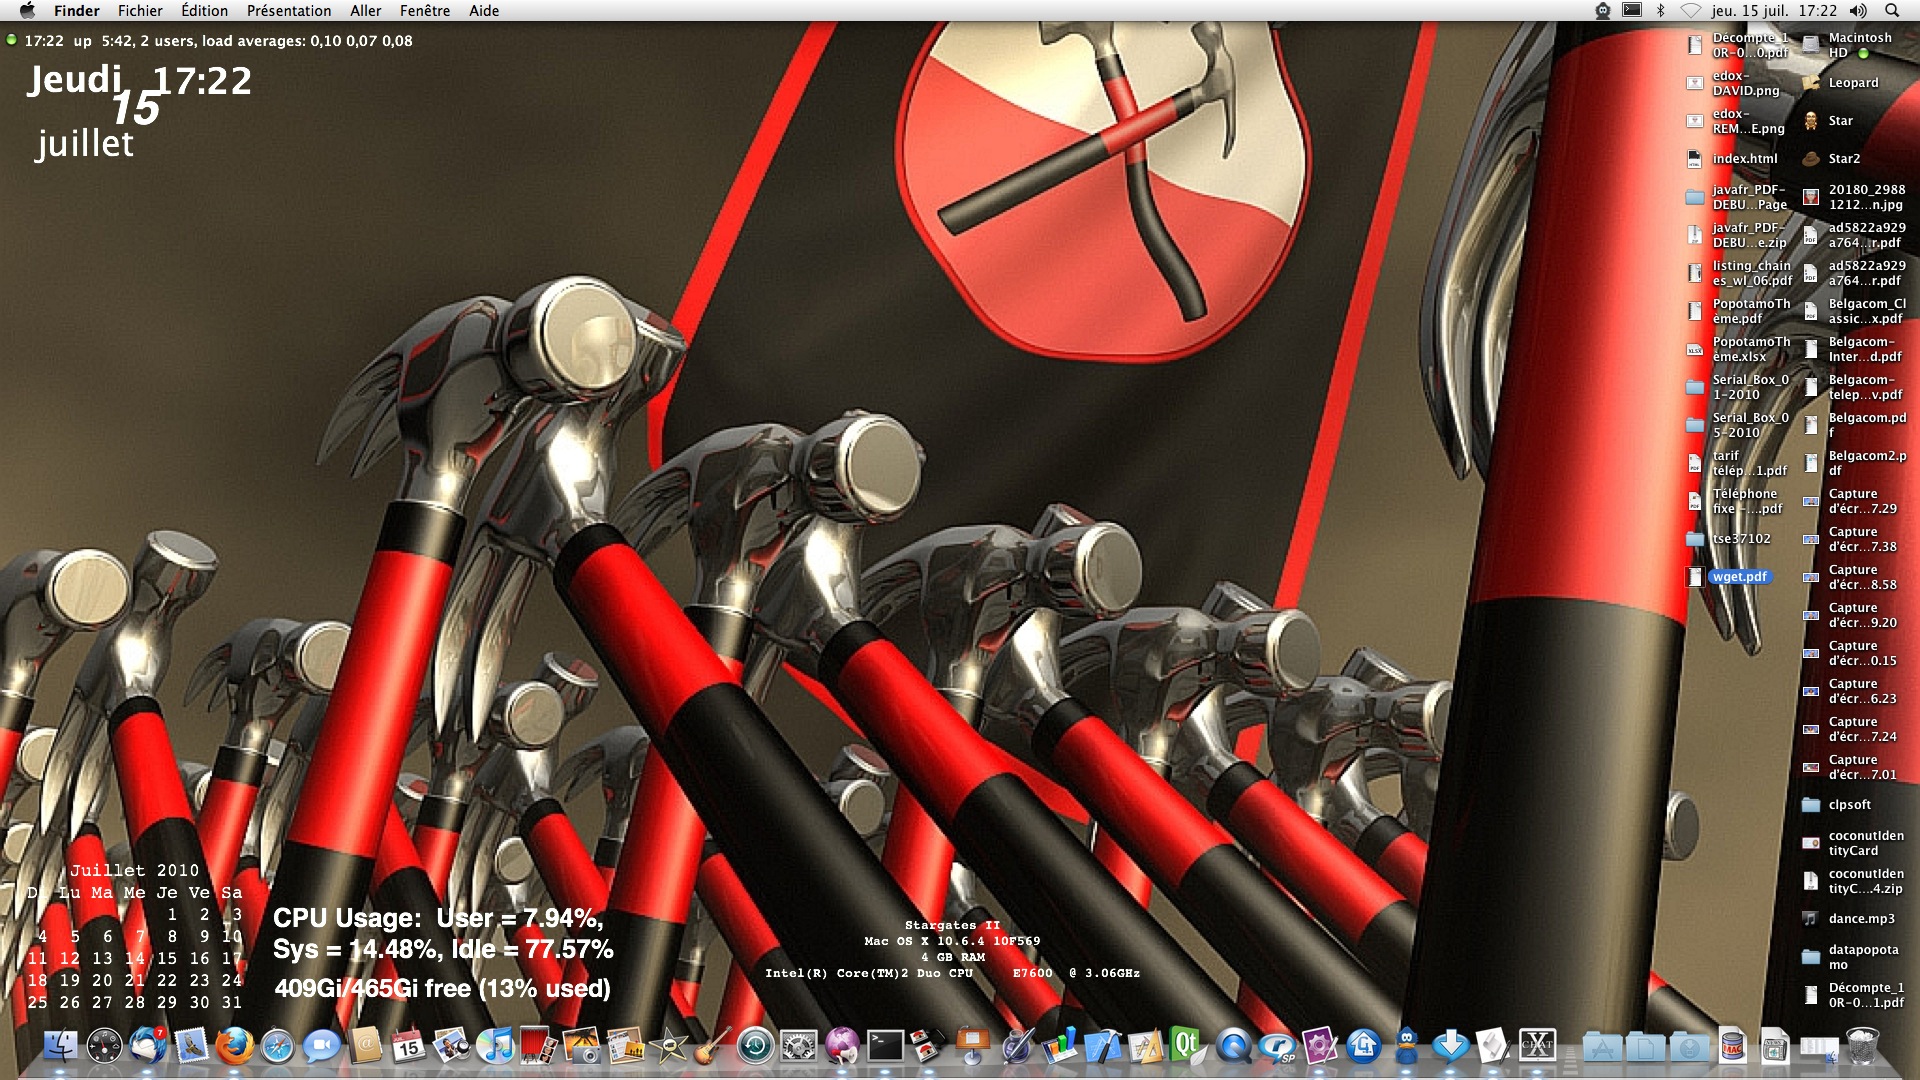Select the Serial_Box_01-2010 folder
The height and width of the screenshot is (1080, 1920).
click(1738, 387)
